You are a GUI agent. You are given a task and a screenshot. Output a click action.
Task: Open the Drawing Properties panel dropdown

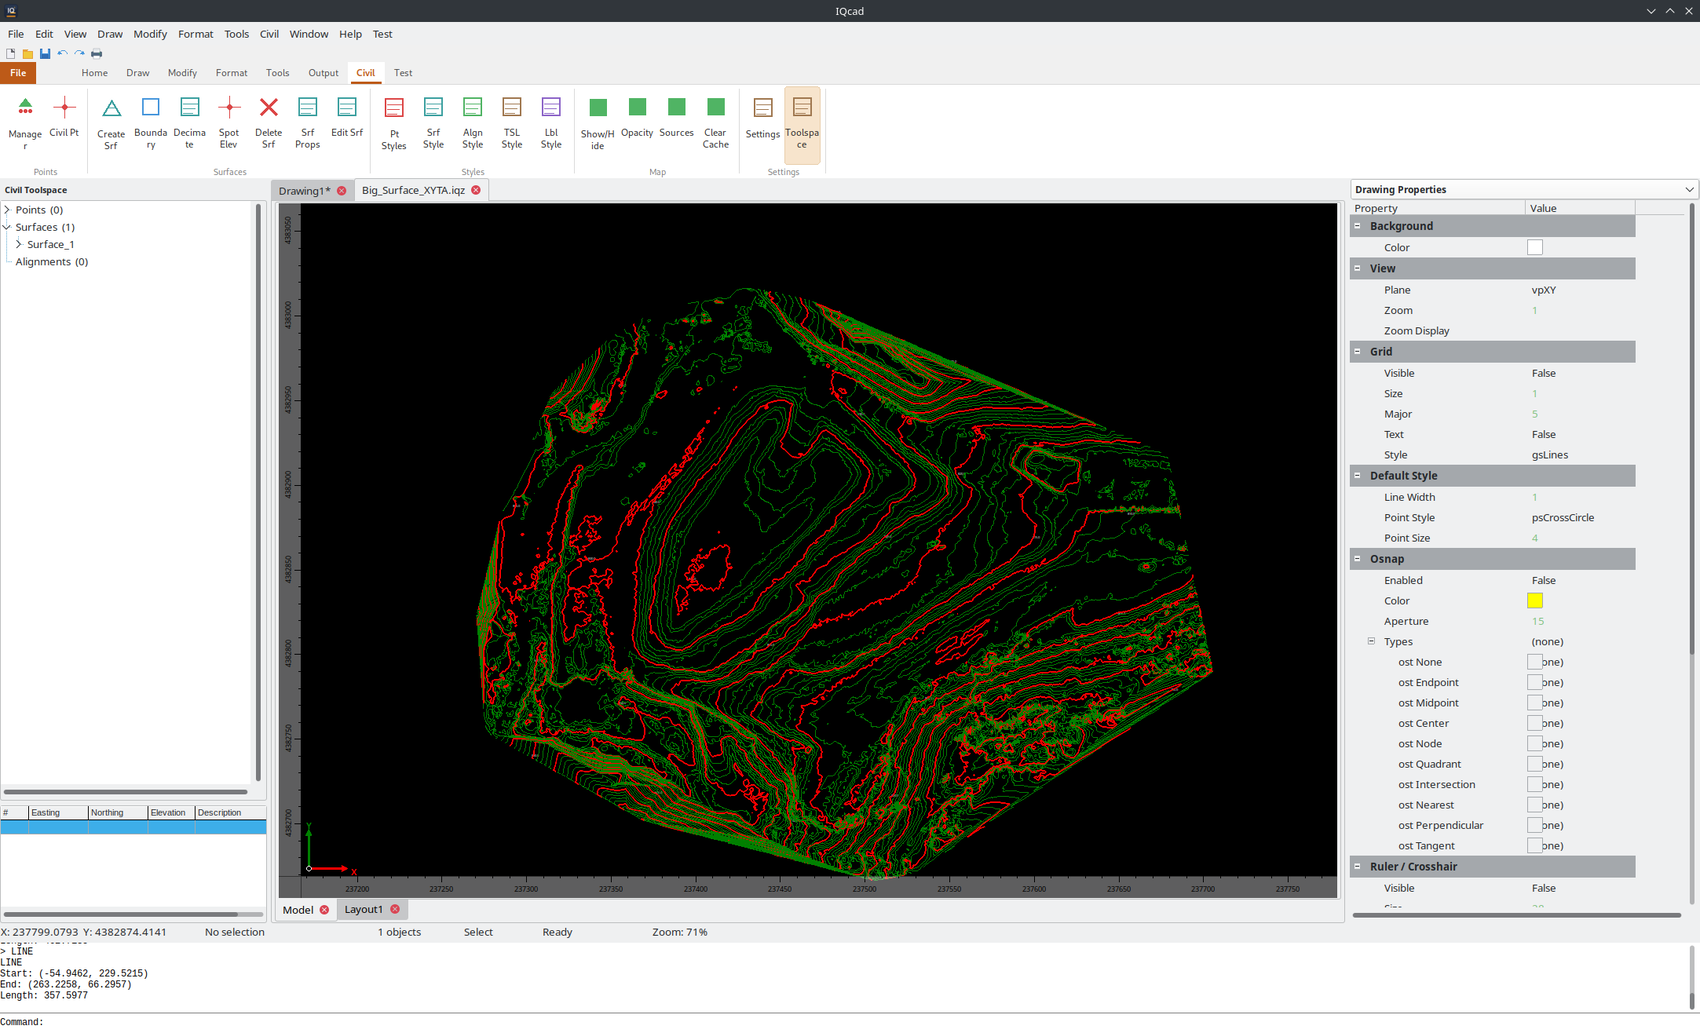[1689, 189]
